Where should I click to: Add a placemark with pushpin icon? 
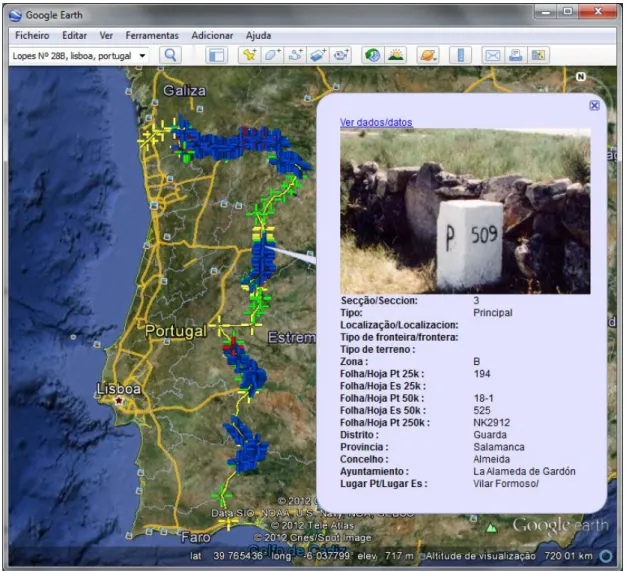coord(250,55)
